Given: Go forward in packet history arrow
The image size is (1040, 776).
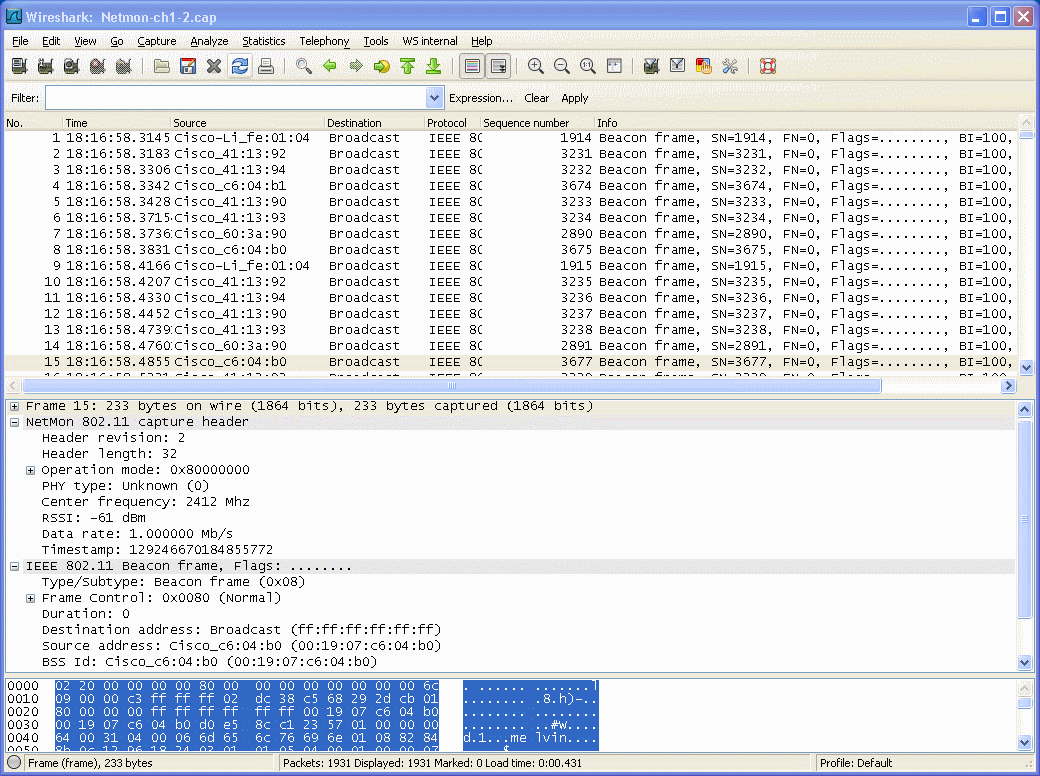Looking at the screenshot, I should click(x=356, y=66).
